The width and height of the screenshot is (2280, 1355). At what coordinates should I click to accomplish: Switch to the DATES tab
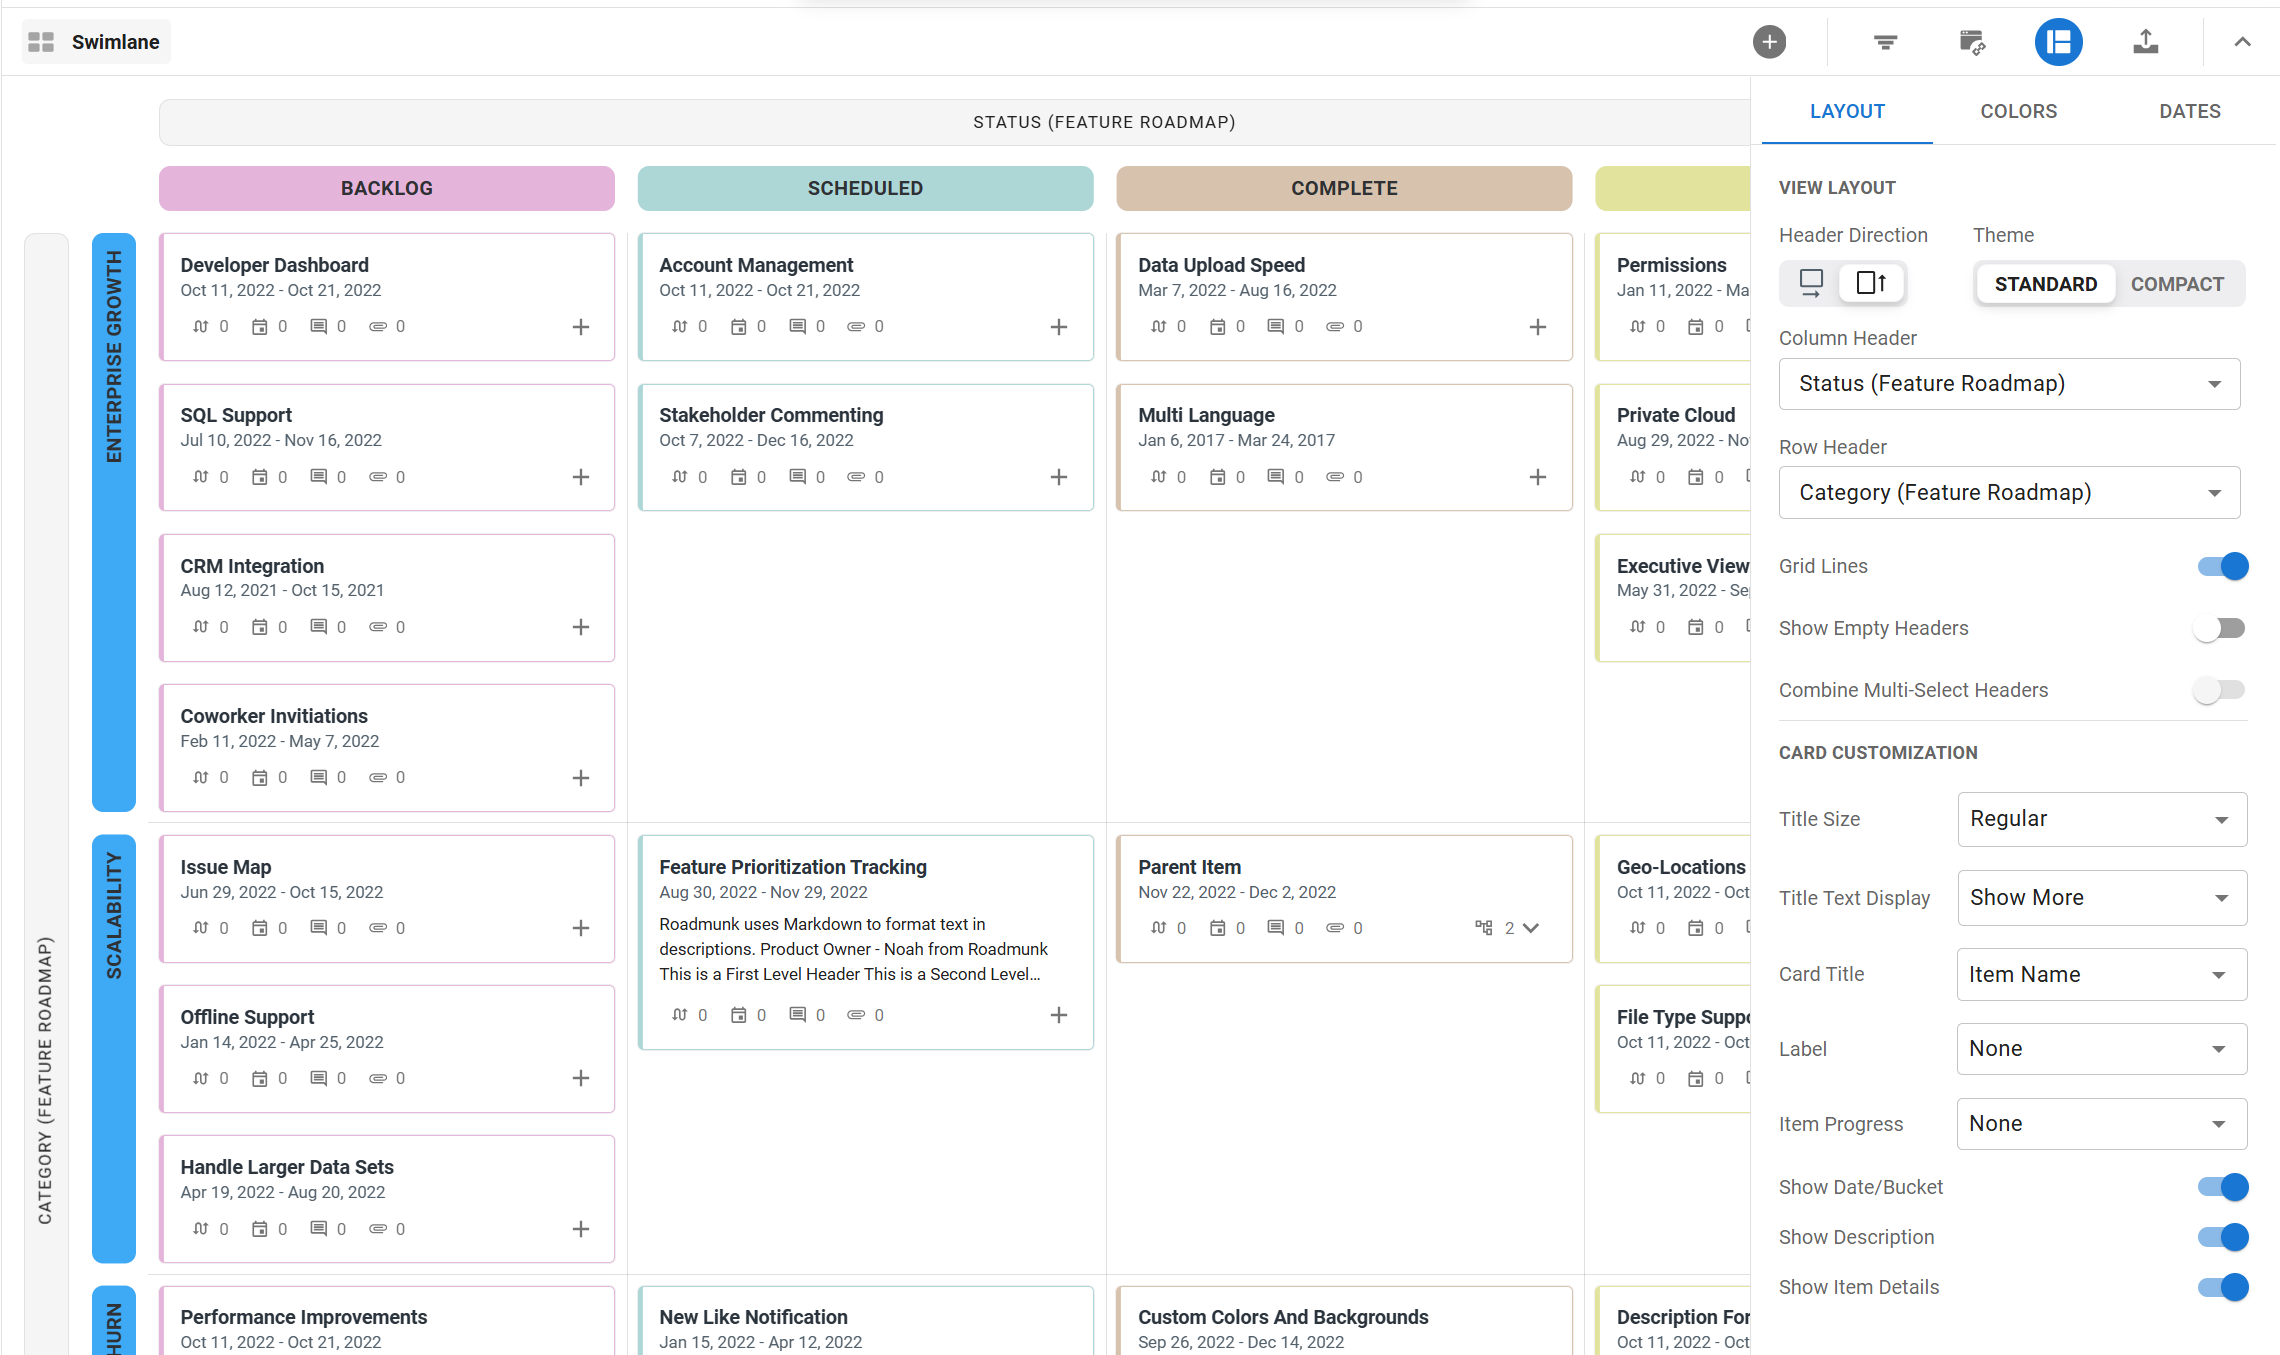(2188, 111)
